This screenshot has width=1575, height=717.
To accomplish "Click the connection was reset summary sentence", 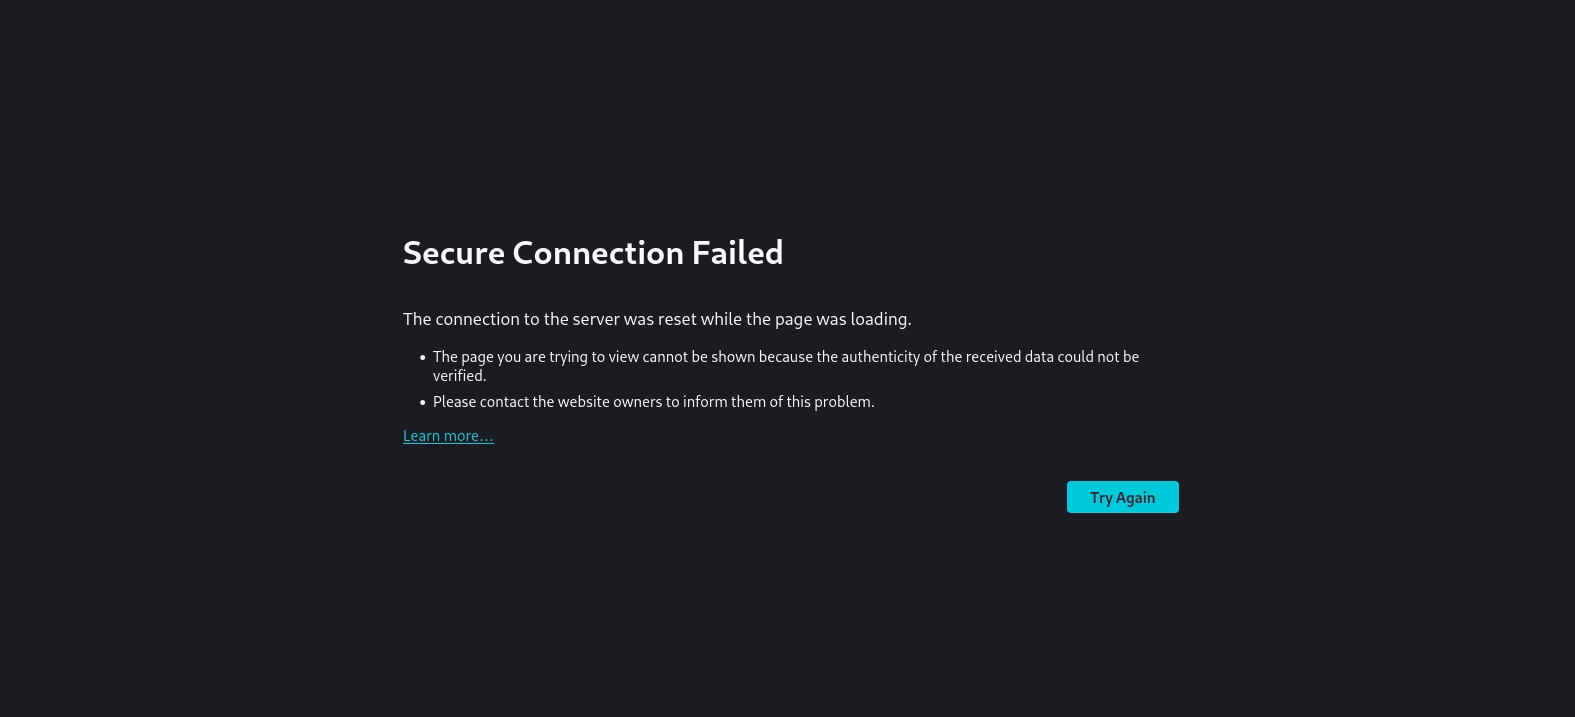I will (656, 319).
